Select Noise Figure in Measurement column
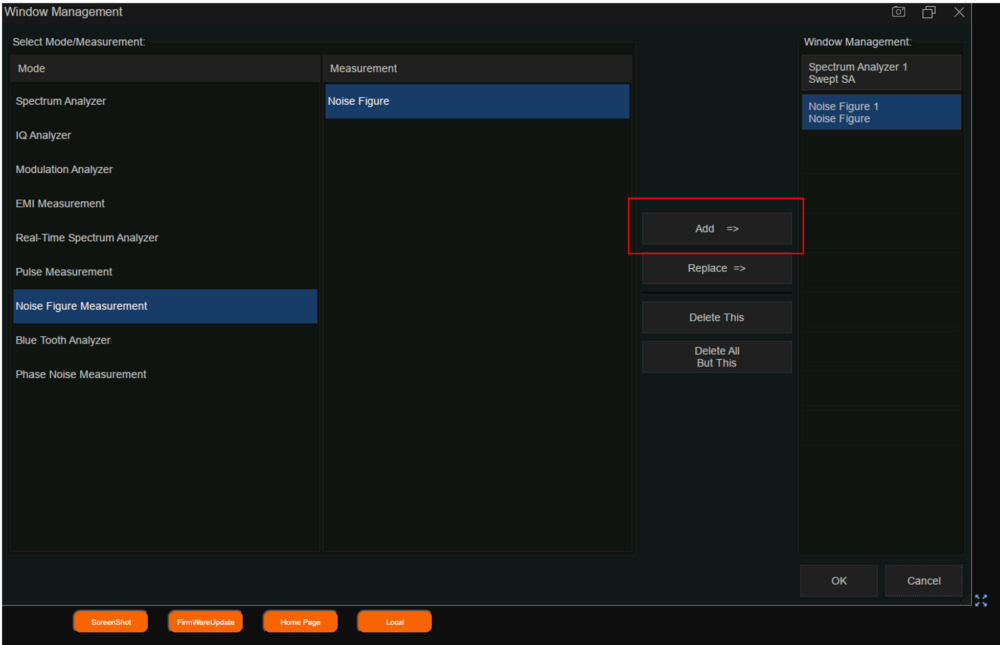Image resolution: width=1000 pixels, height=645 pixels. [477, 101]
